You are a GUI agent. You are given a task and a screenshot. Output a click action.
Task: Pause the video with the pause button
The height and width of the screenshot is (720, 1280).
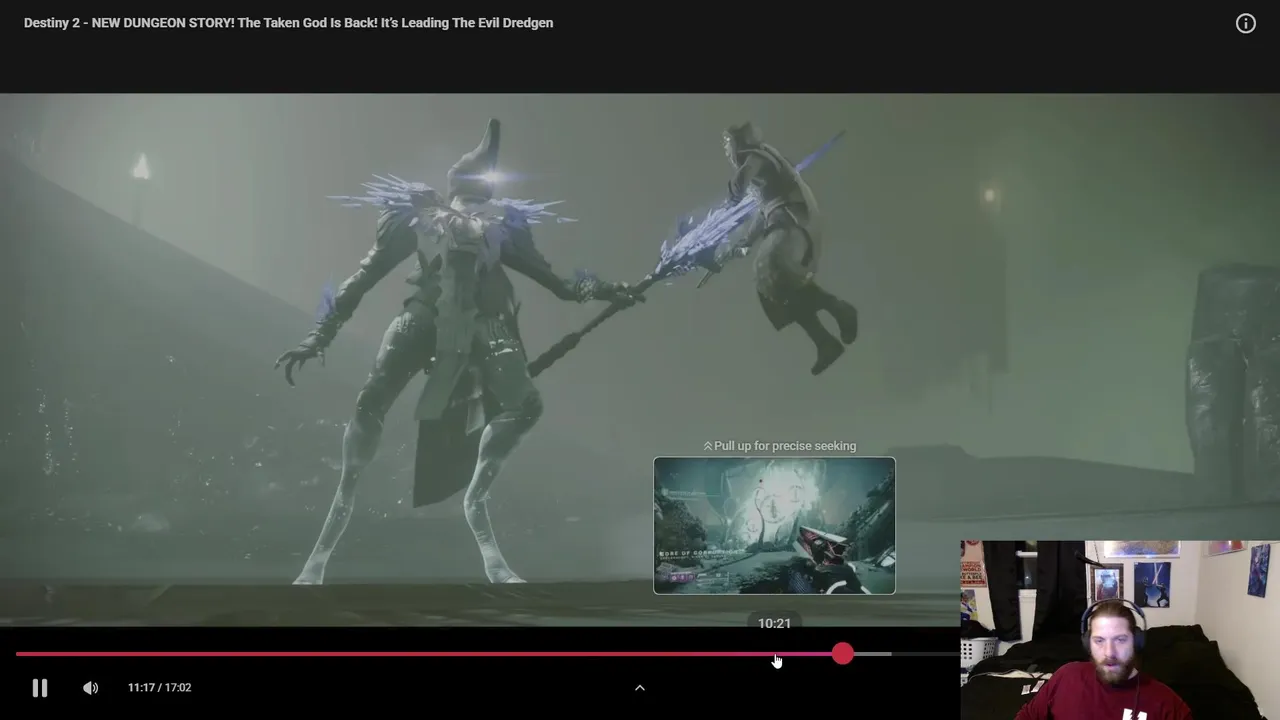pos(40,688)
